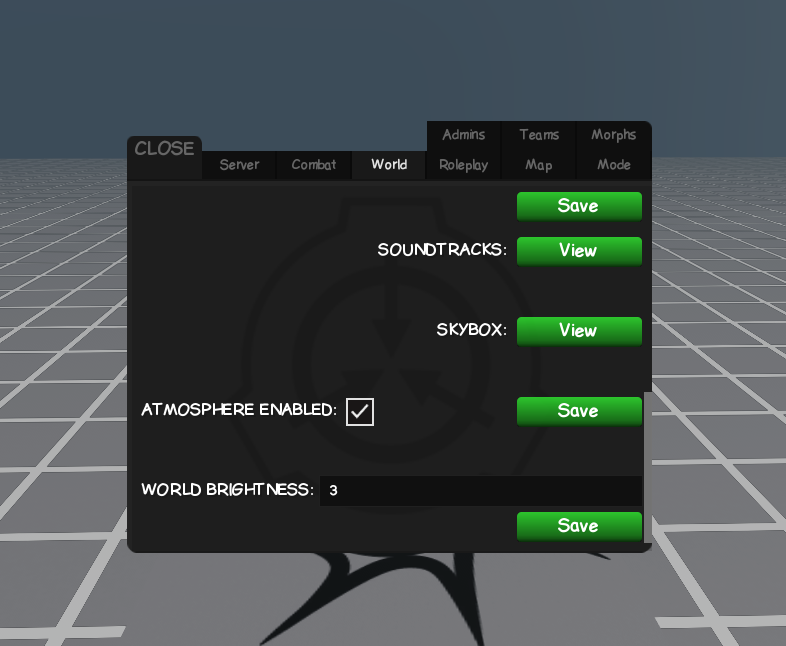Click the Save button above Soundtracks
Viewport: 786px width, 646px height.
(x=579, y=206)
